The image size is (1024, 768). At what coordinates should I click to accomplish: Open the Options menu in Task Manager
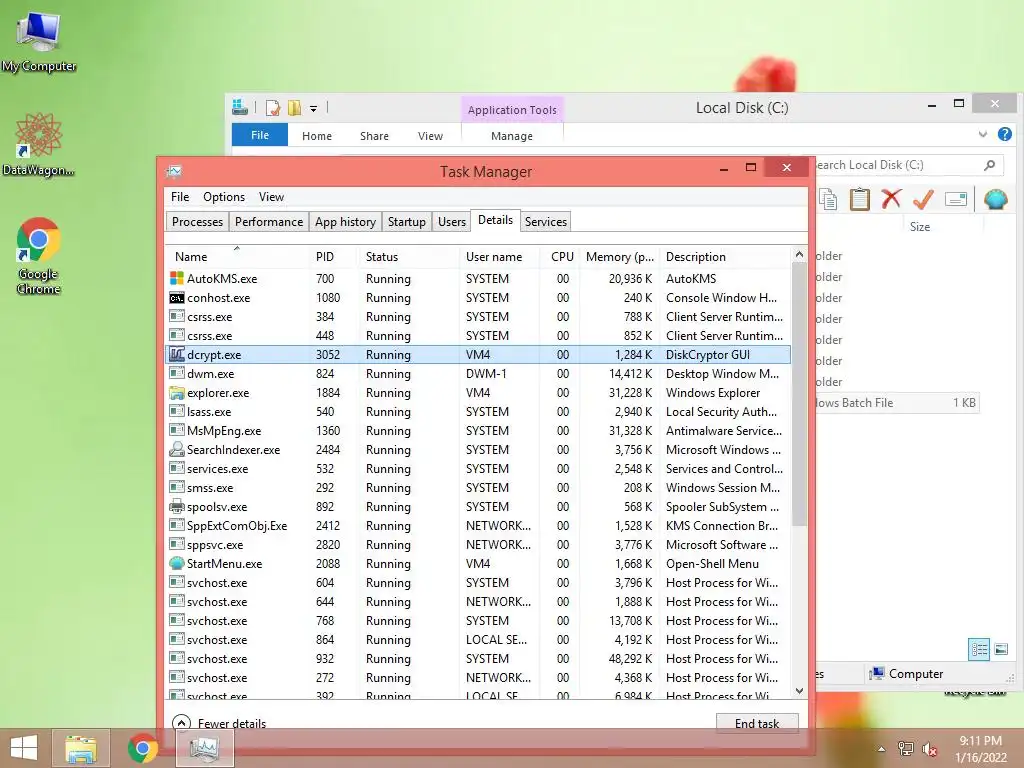[x=223, y=197]
